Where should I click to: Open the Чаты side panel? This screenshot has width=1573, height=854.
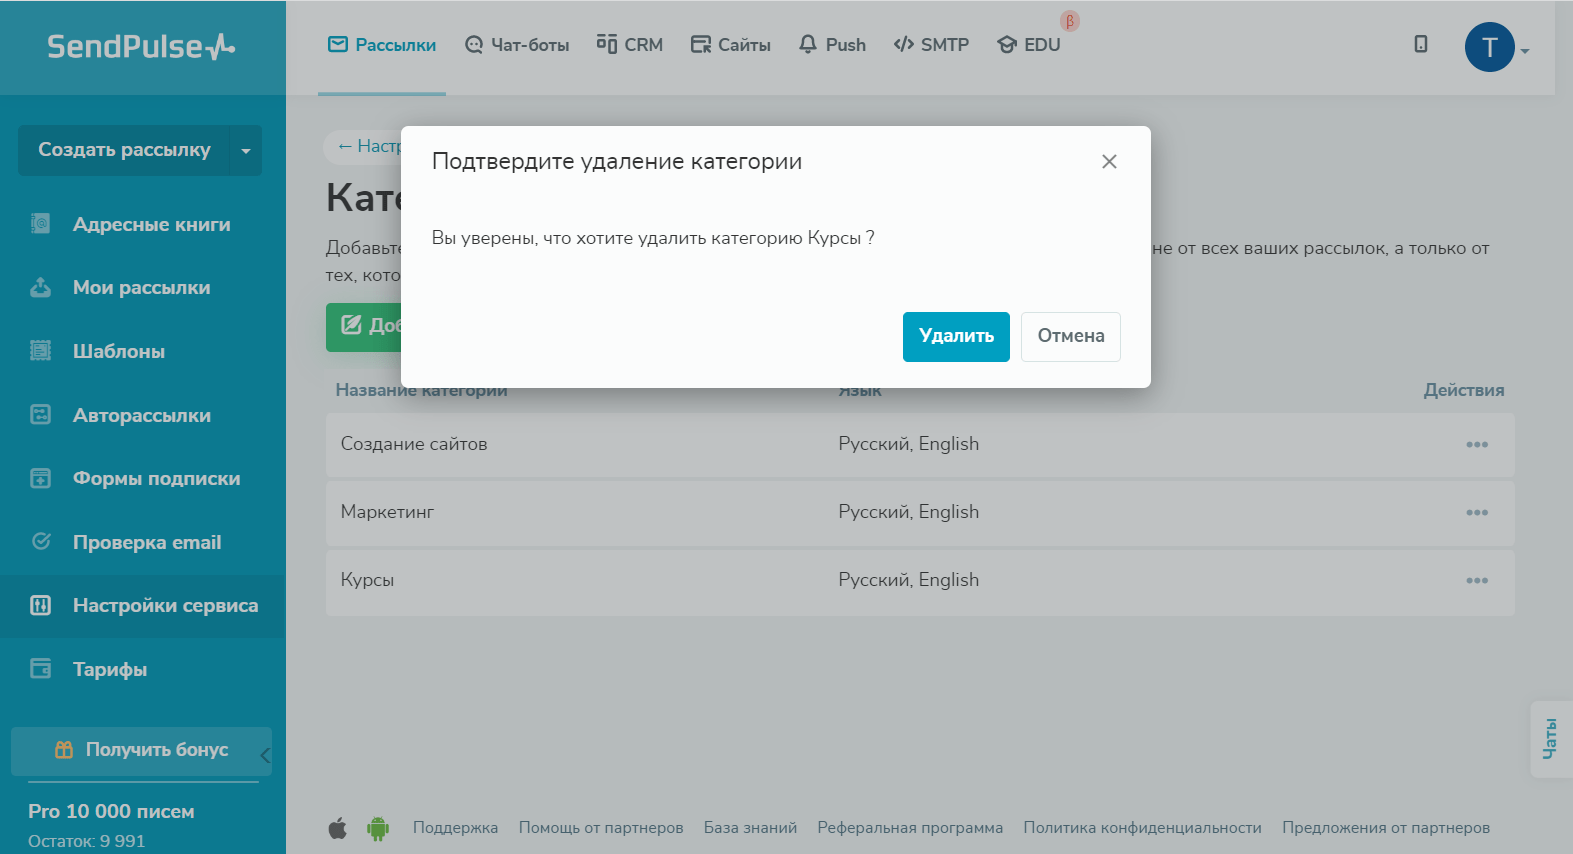tap(1551, 739)
